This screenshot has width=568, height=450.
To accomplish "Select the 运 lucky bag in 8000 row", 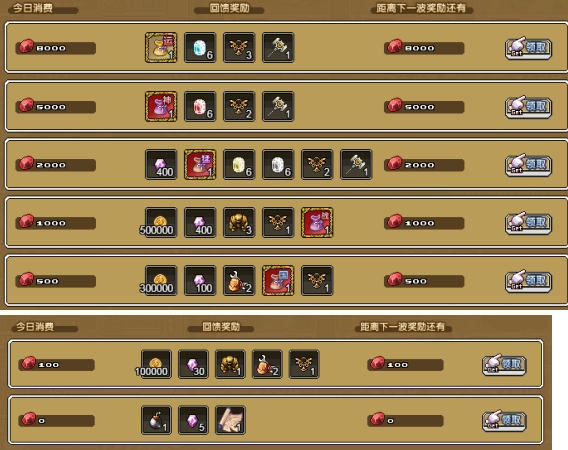I will (x=161, y=47).
